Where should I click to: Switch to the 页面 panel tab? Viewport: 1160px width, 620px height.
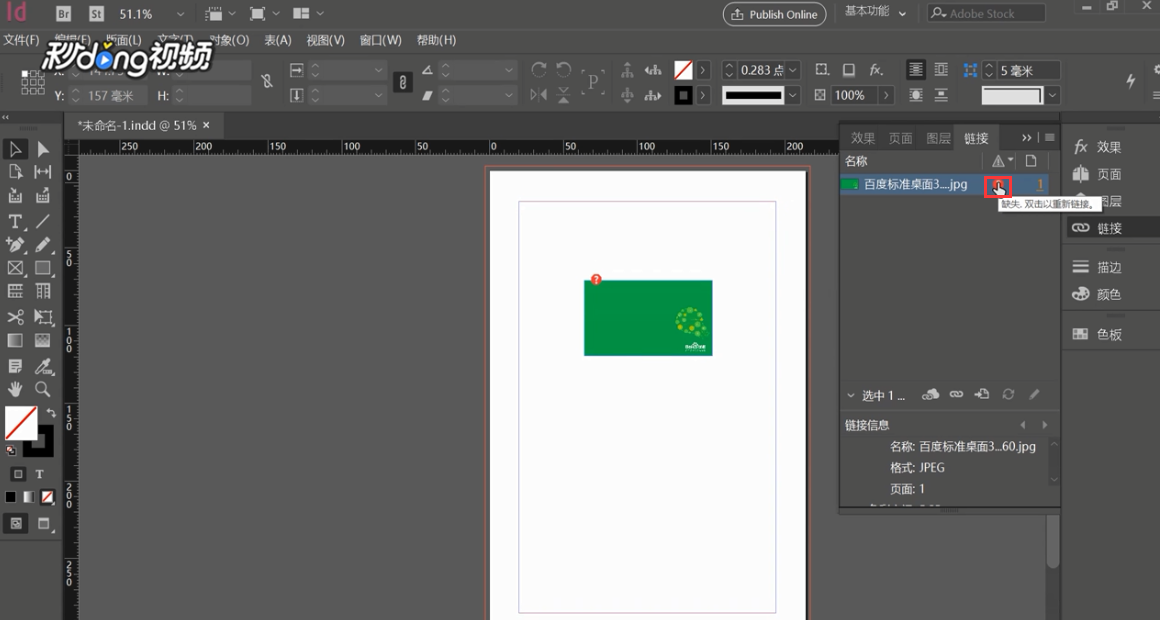pyautogui.click(x=900, y=138)
